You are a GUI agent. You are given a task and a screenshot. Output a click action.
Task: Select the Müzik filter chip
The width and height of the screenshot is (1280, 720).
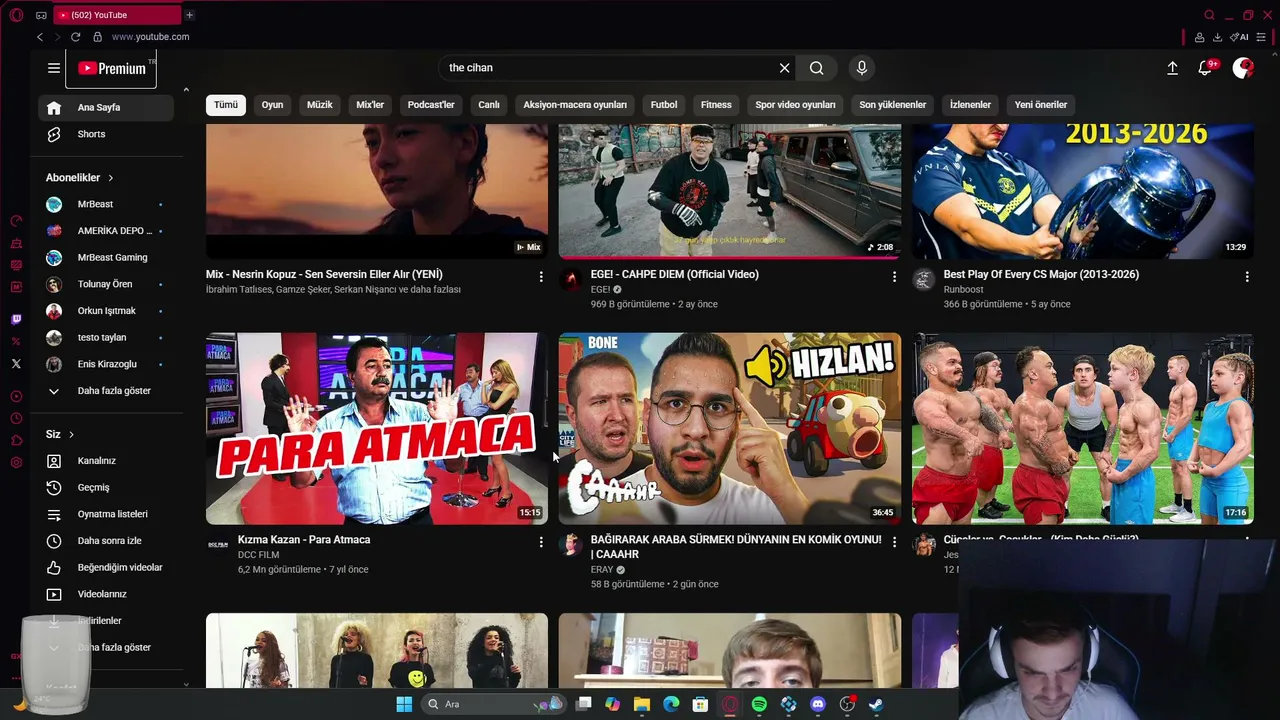[x=320, y=105]
